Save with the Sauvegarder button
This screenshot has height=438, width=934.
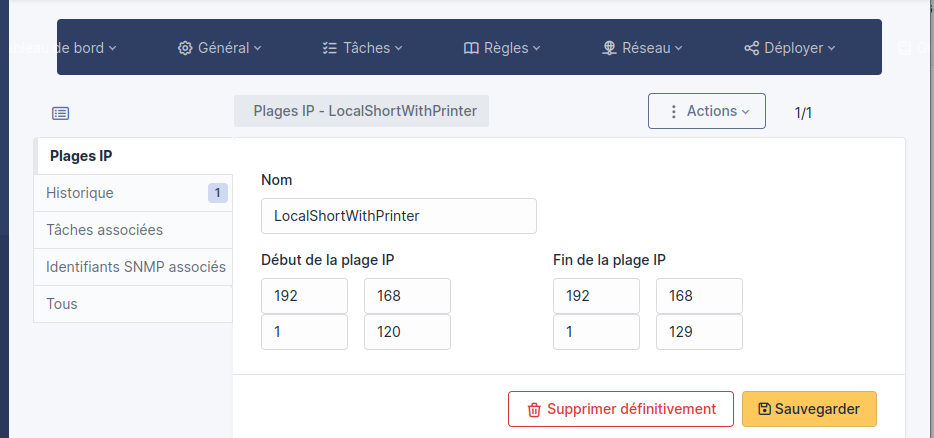point(810,409)
